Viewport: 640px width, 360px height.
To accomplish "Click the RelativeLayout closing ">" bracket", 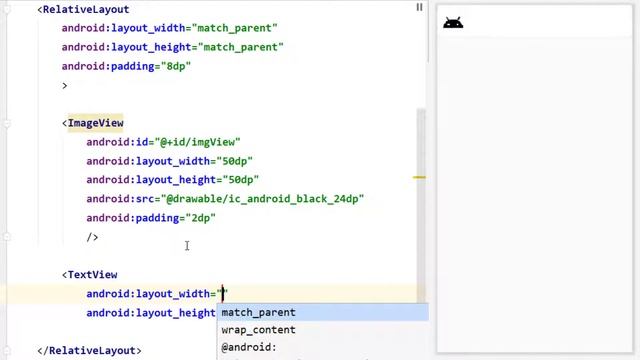I will click(x=64, y=85).
